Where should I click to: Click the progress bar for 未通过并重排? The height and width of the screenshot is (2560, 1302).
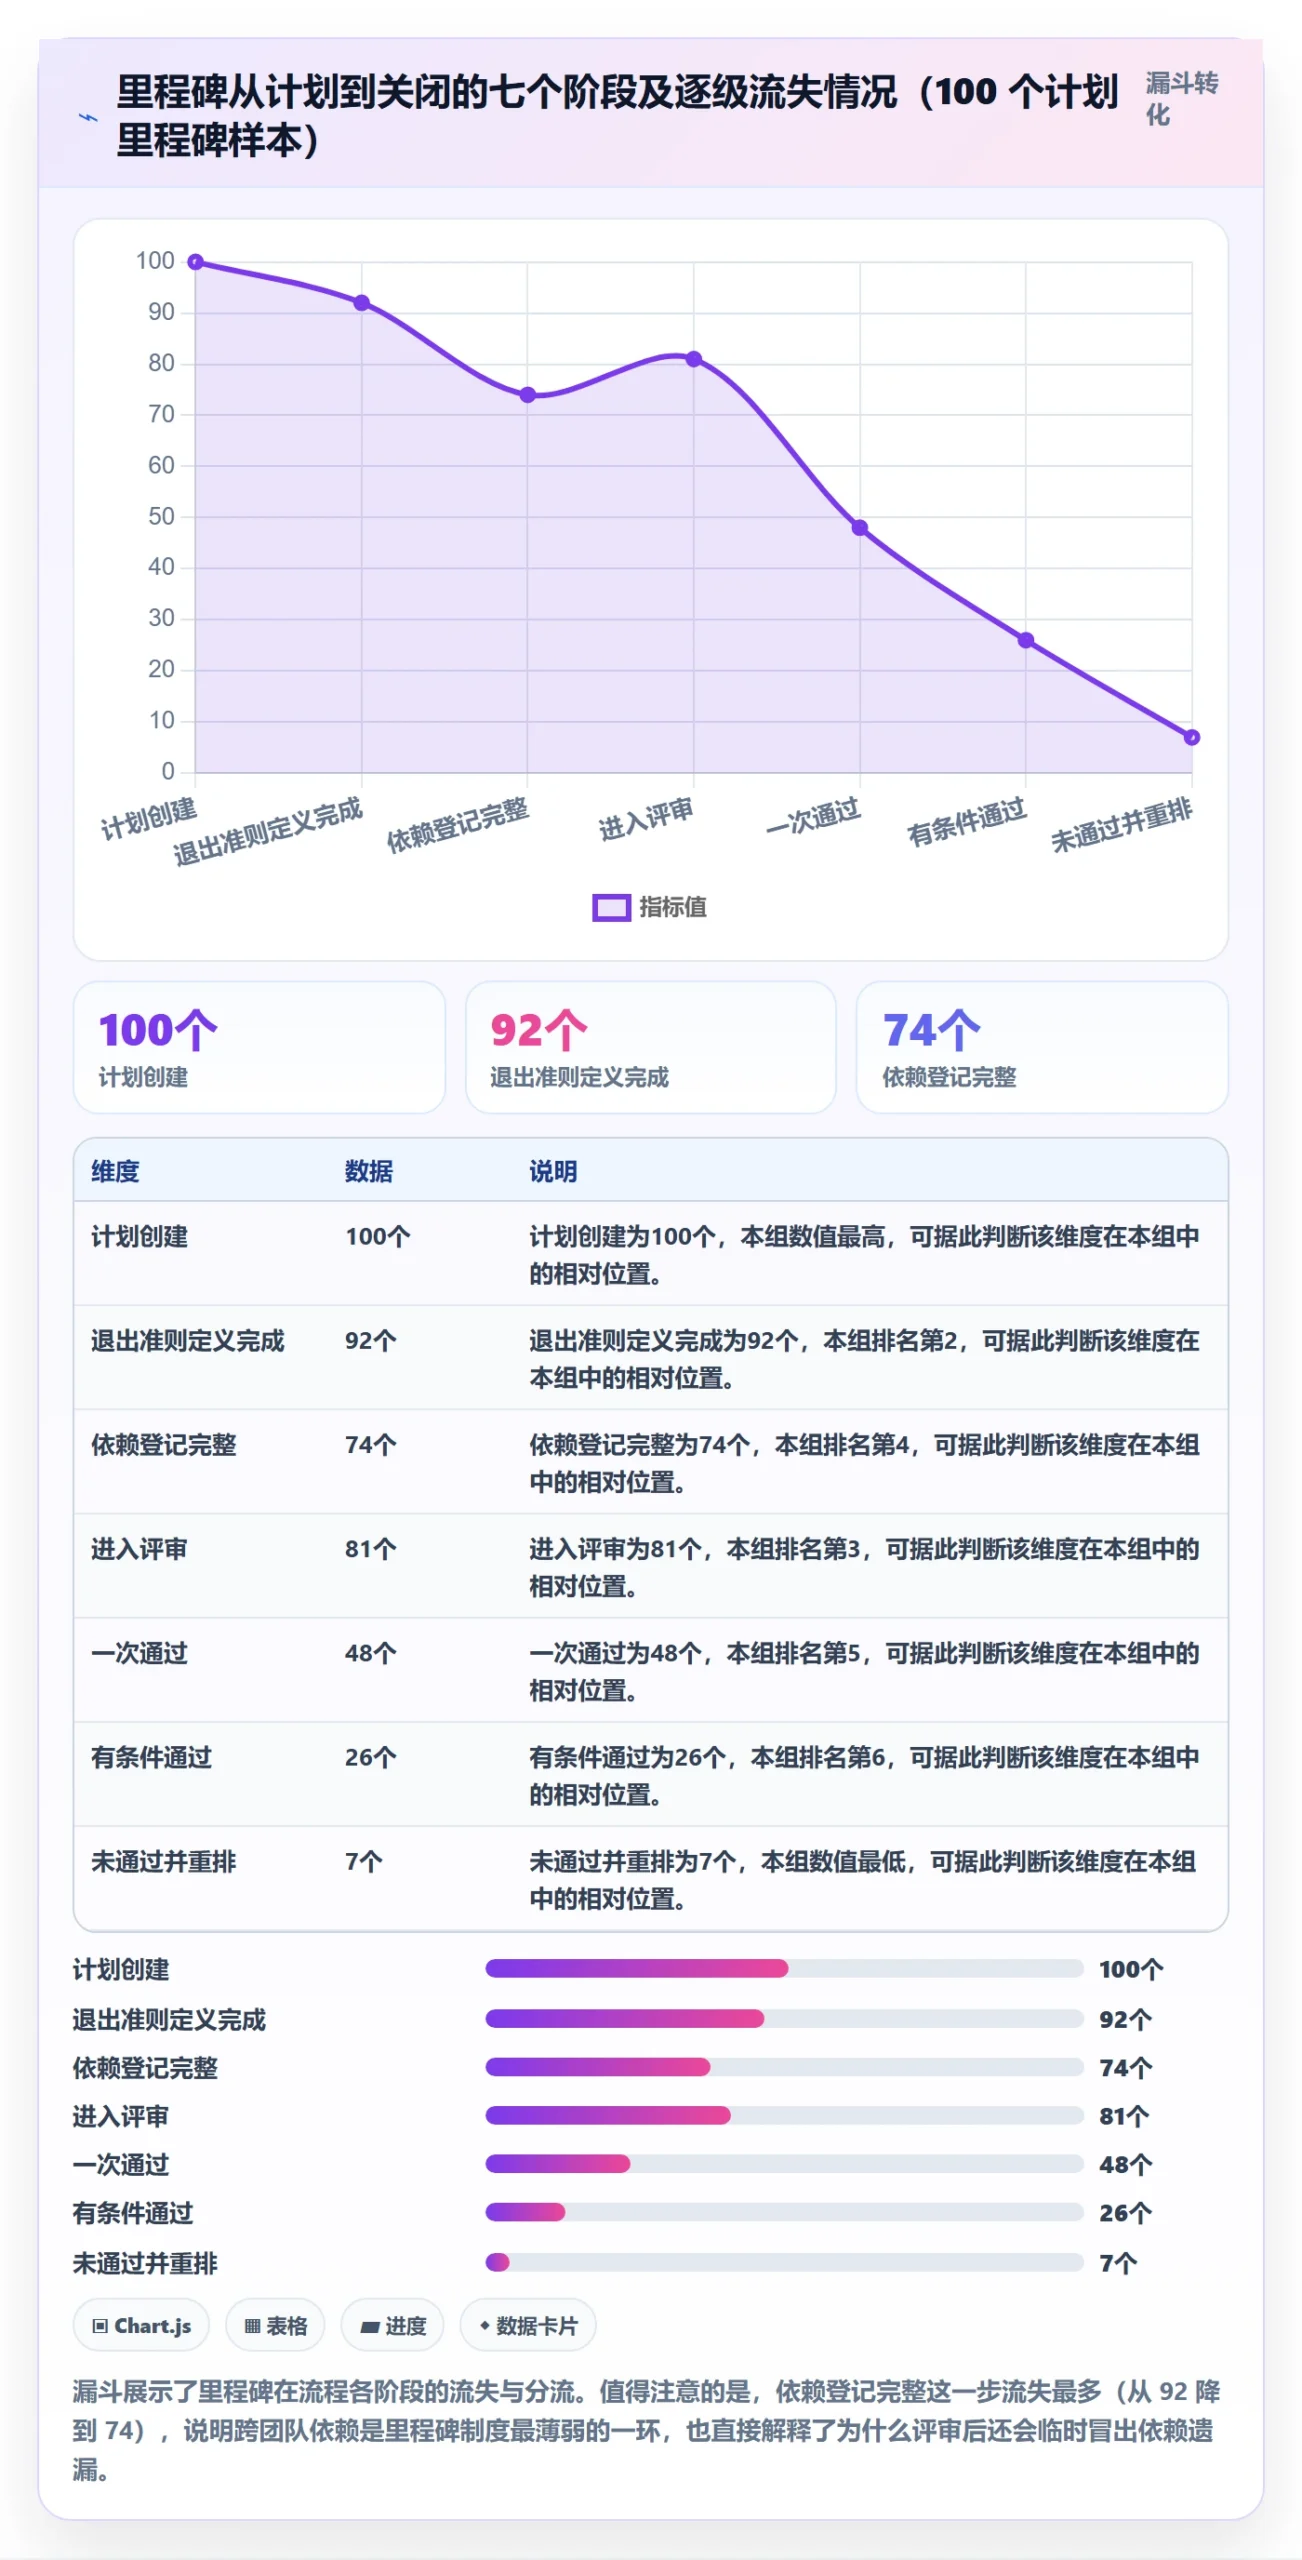tap(784, 2262)
